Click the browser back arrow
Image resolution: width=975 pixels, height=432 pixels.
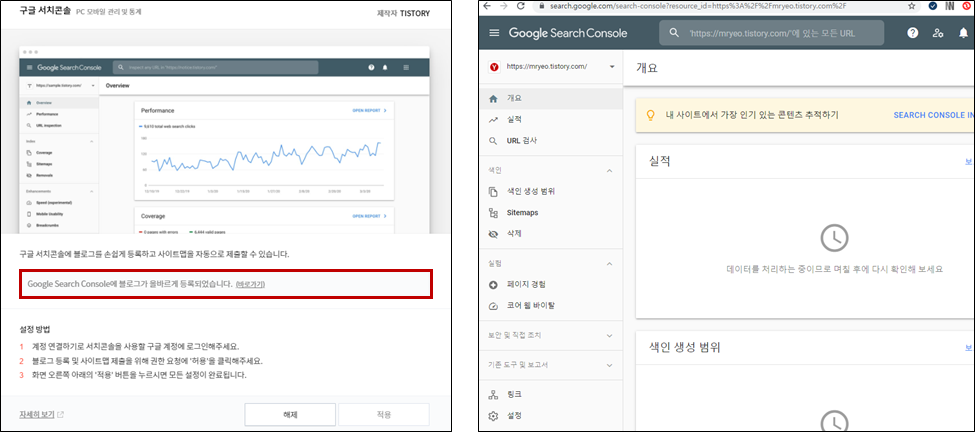[488, 6]
